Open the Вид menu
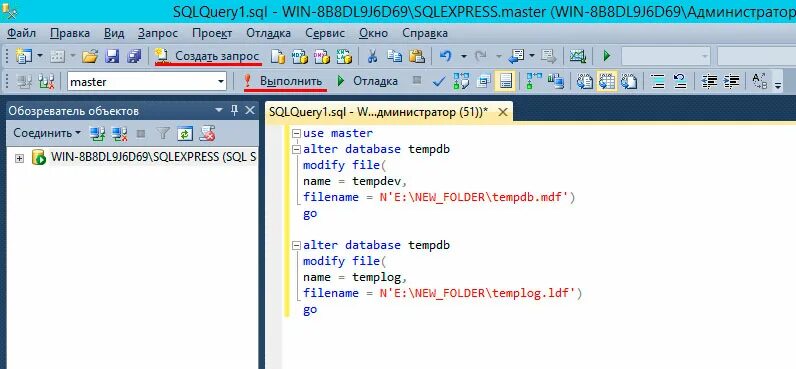 tap(114, 33)
